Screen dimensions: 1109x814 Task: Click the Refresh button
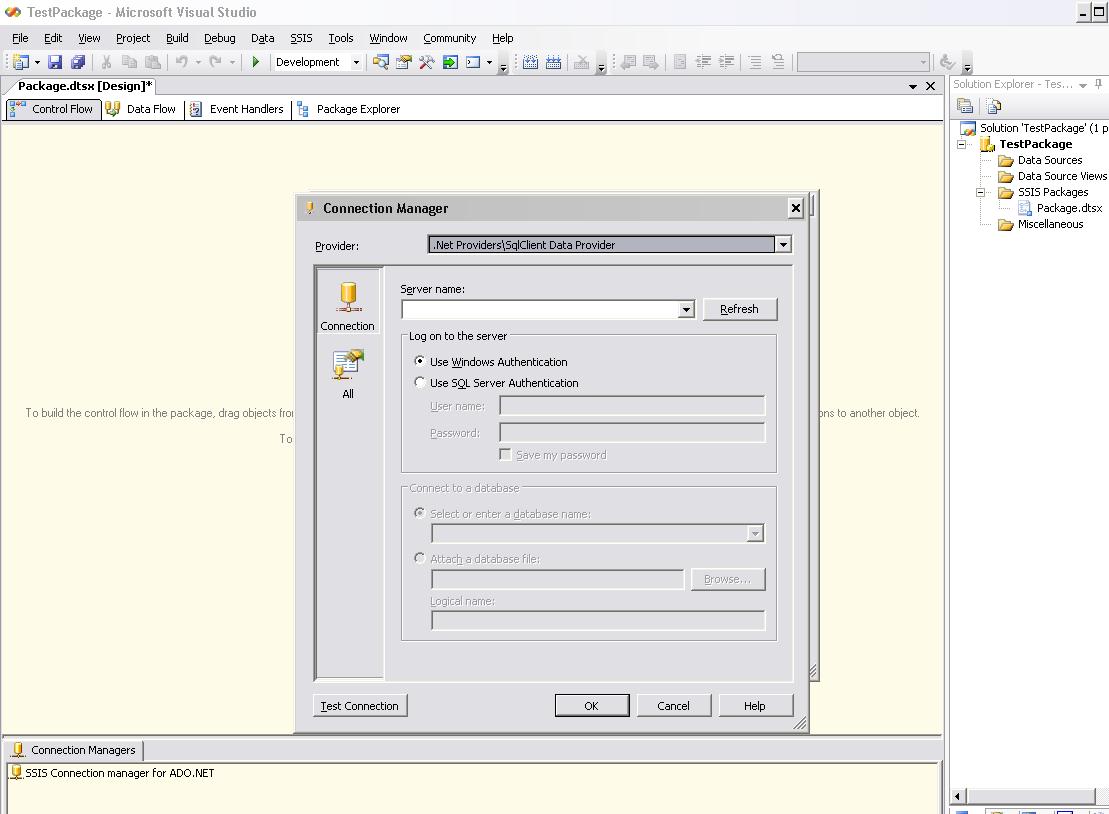pos(740,309)
